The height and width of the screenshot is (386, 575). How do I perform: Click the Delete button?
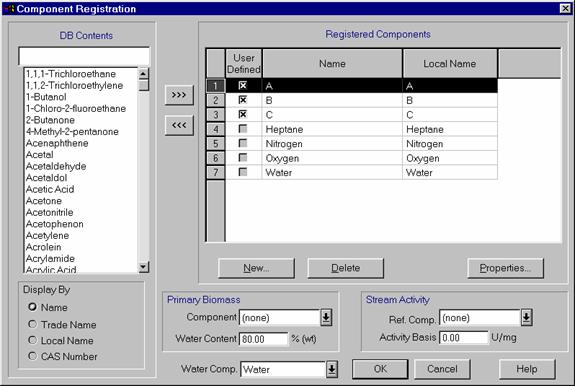click(x=345, y=268)
